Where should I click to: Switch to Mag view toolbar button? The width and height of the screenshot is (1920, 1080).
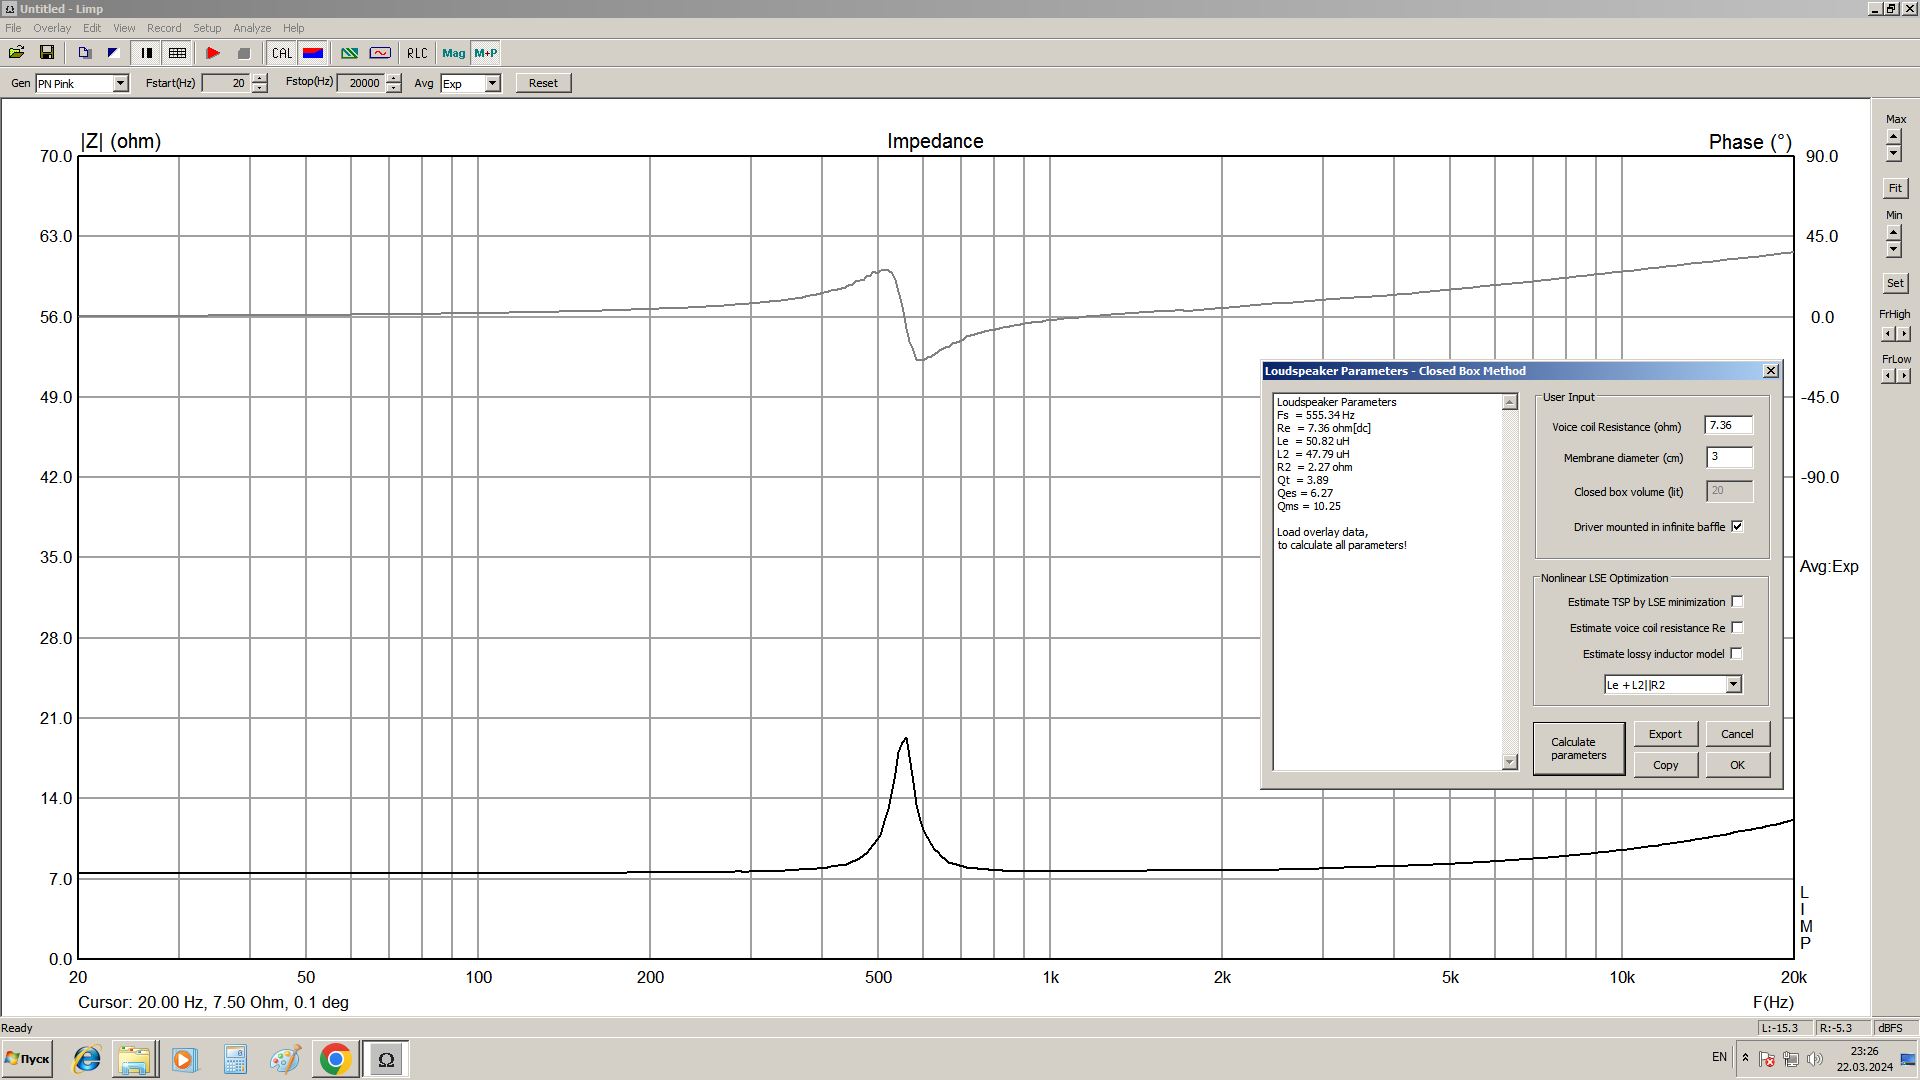tap(454, 53)
